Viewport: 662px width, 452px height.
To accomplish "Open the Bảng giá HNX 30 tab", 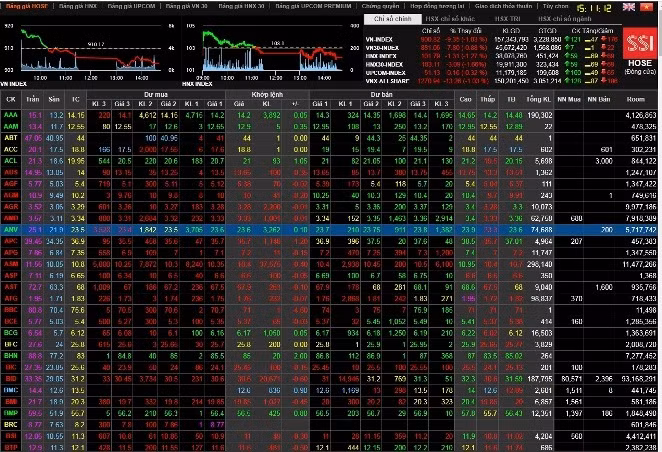I will tap(241, 6).
